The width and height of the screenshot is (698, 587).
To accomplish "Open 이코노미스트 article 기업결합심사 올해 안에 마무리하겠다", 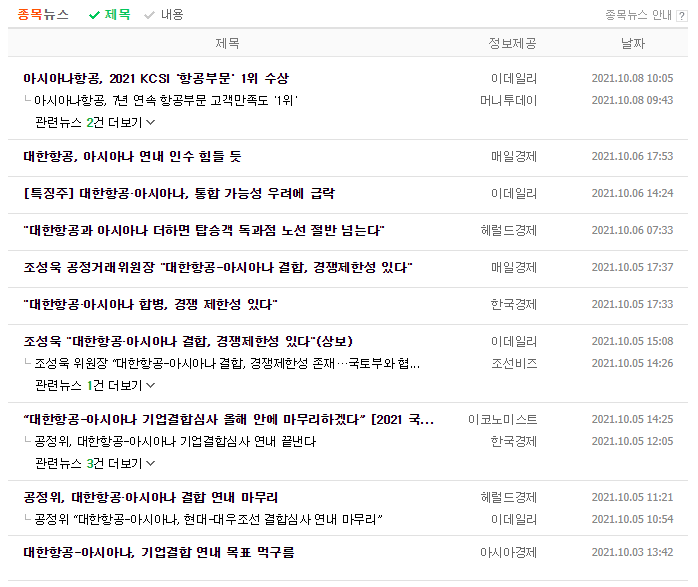I will [x=228, y=420].
